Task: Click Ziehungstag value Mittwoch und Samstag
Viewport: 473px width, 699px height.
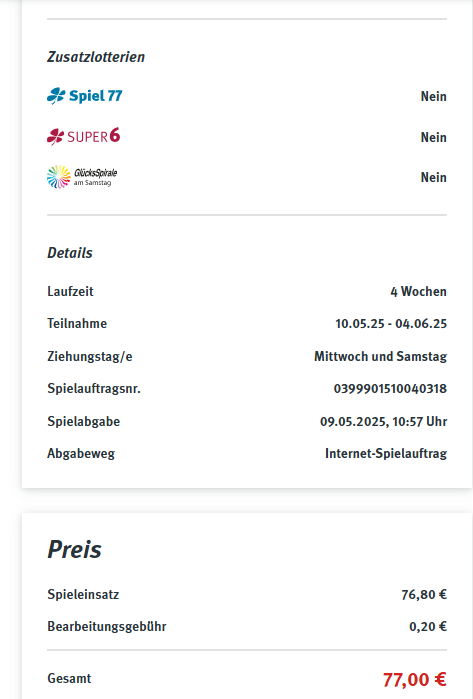Action: 380,357
